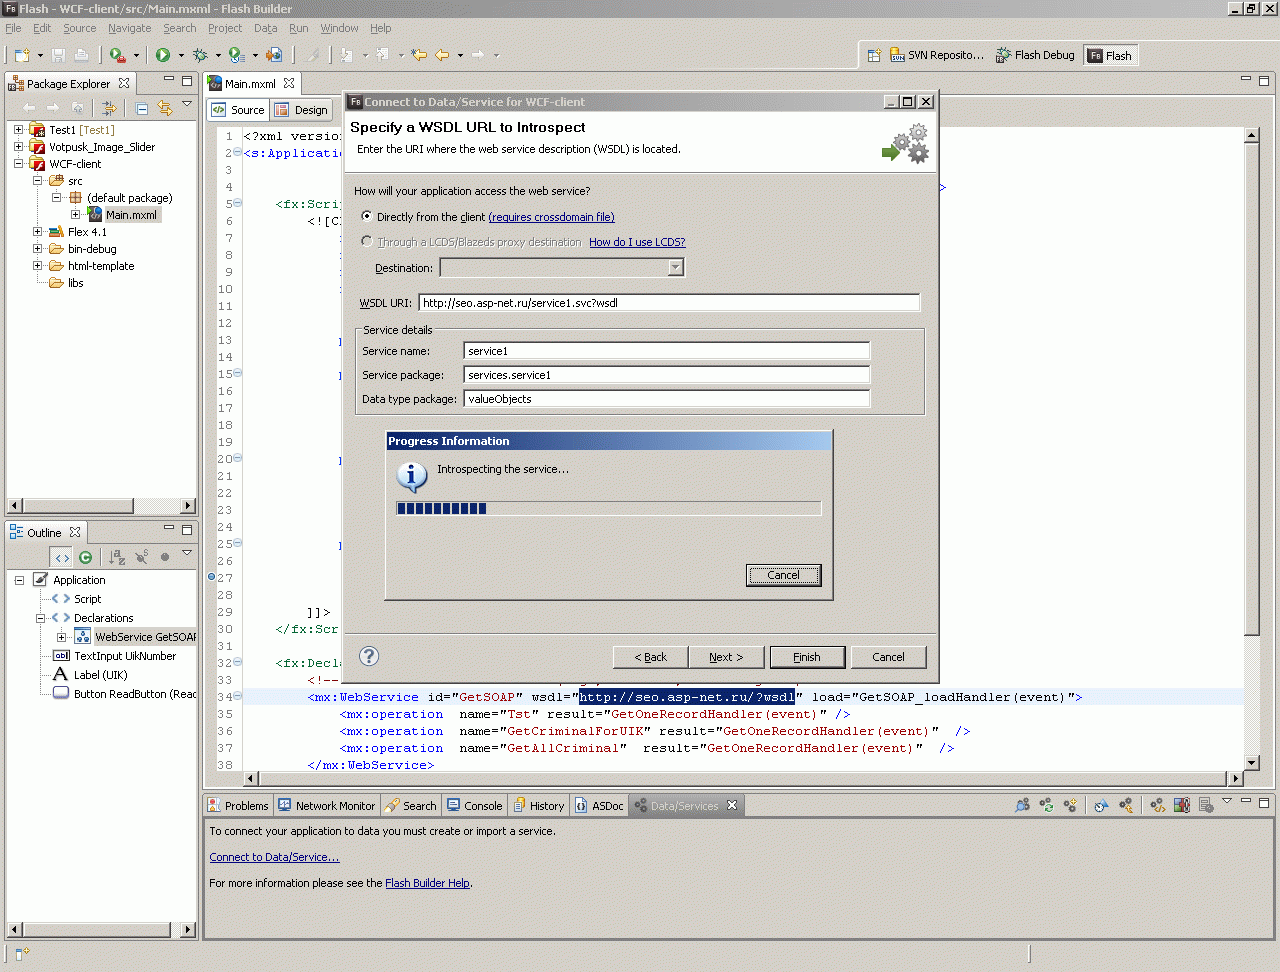
Task: Toggle the Outline class view button
Action: (x=85, y=557)
